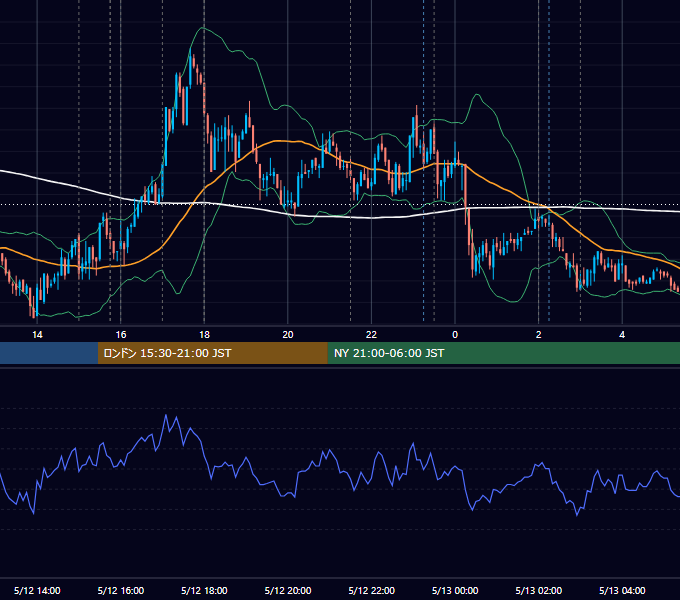
Task: Click the 5/13 00:00 time label
Action: (x=455, y=590)
